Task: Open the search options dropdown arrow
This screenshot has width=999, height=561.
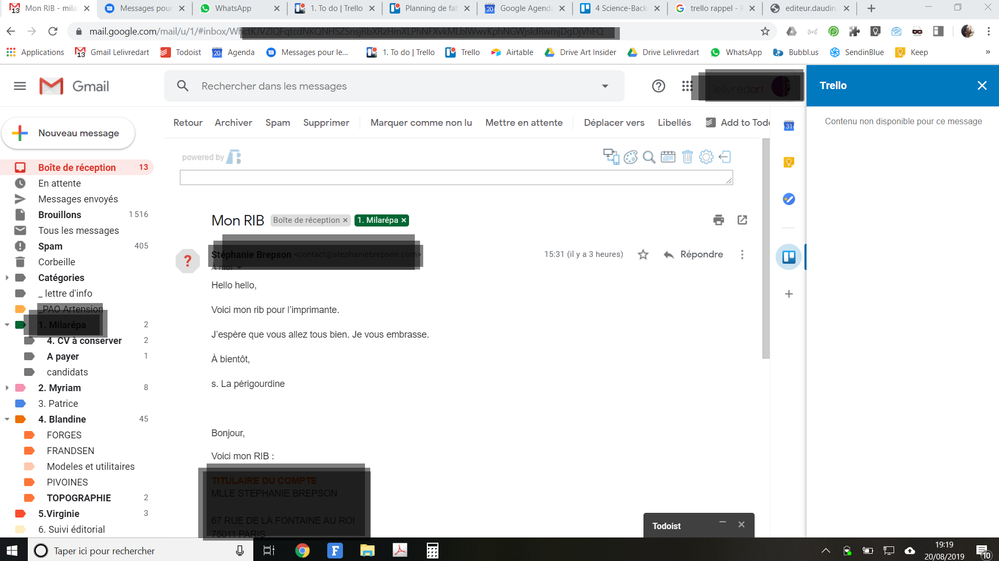Action: coord(605,86)
